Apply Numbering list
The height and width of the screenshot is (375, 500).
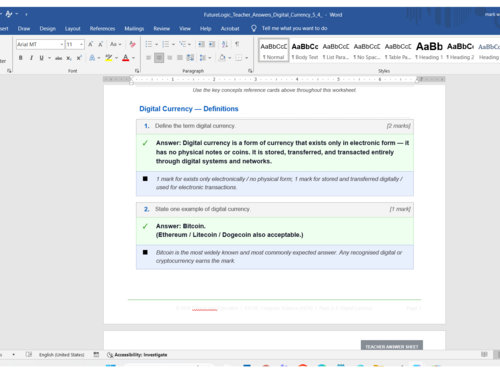[165, 44]
